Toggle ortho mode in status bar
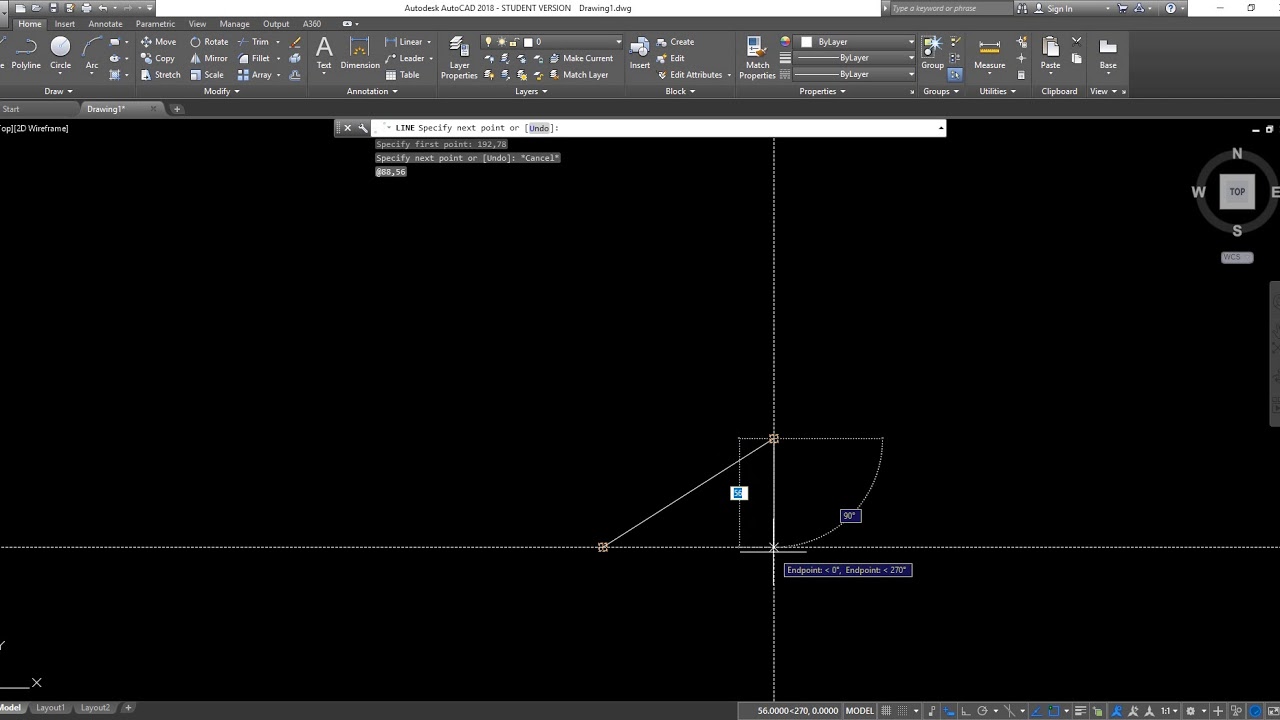Screen dimensions: 1280x720 (966, 710)
